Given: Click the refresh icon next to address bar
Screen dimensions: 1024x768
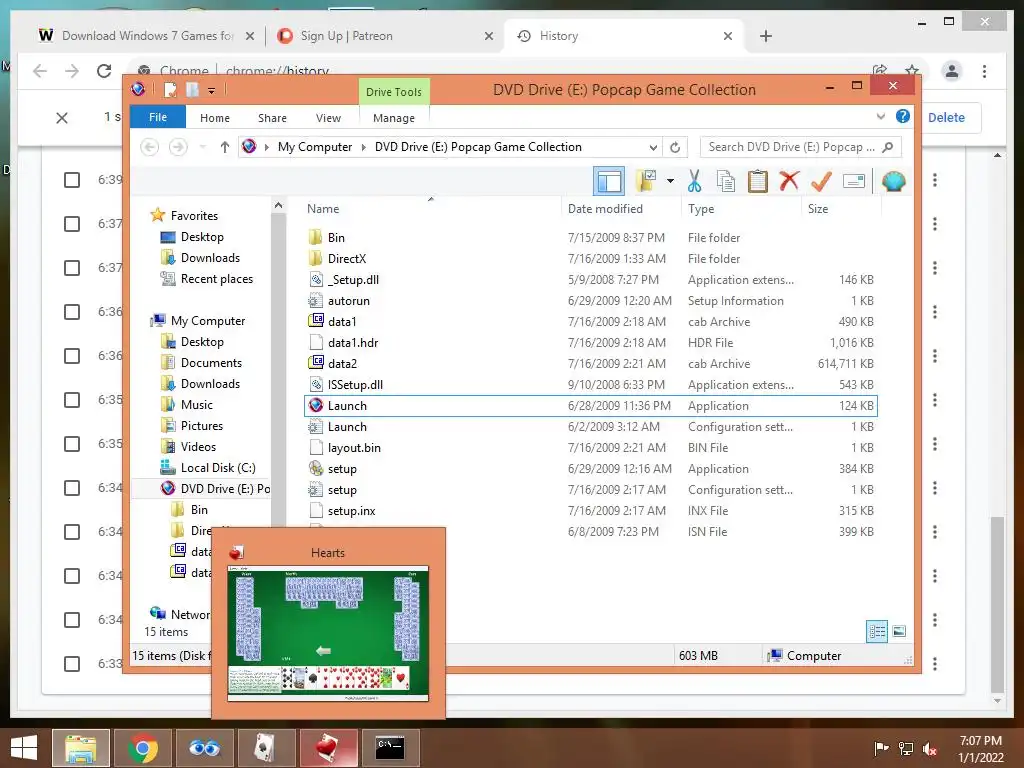Looking at the screenshot, I should pyautogui.click(x=675, y=147).
